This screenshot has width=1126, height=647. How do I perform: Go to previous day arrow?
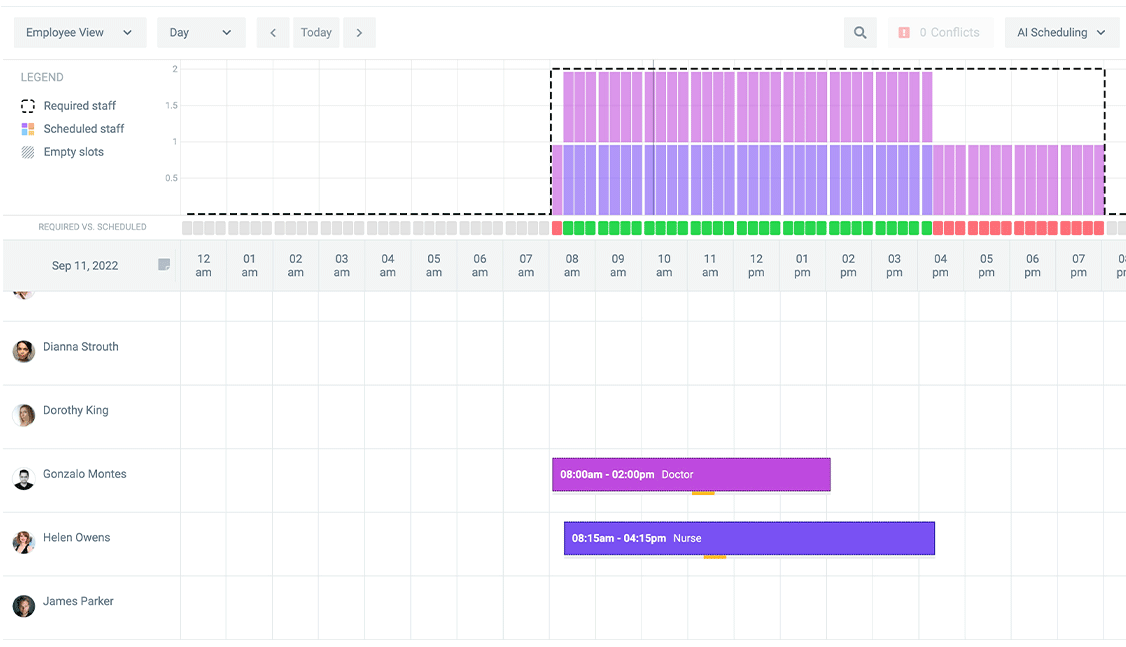tap(273, 32)
